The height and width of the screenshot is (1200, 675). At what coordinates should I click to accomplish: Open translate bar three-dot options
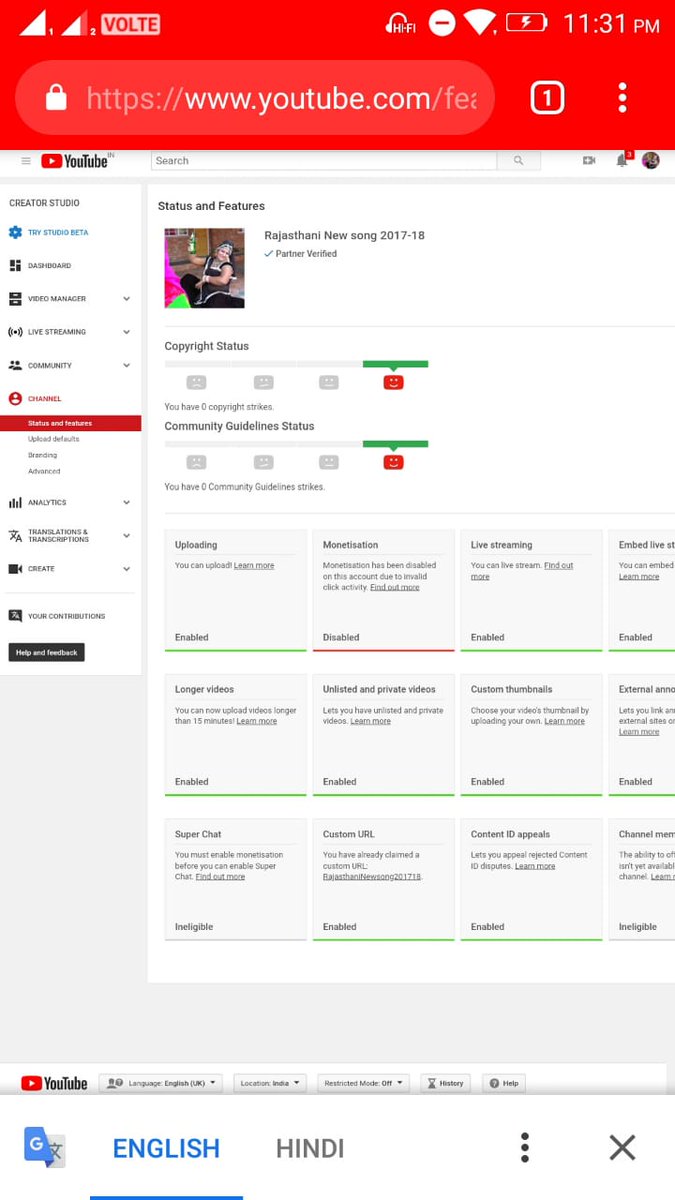(525, 1148)
